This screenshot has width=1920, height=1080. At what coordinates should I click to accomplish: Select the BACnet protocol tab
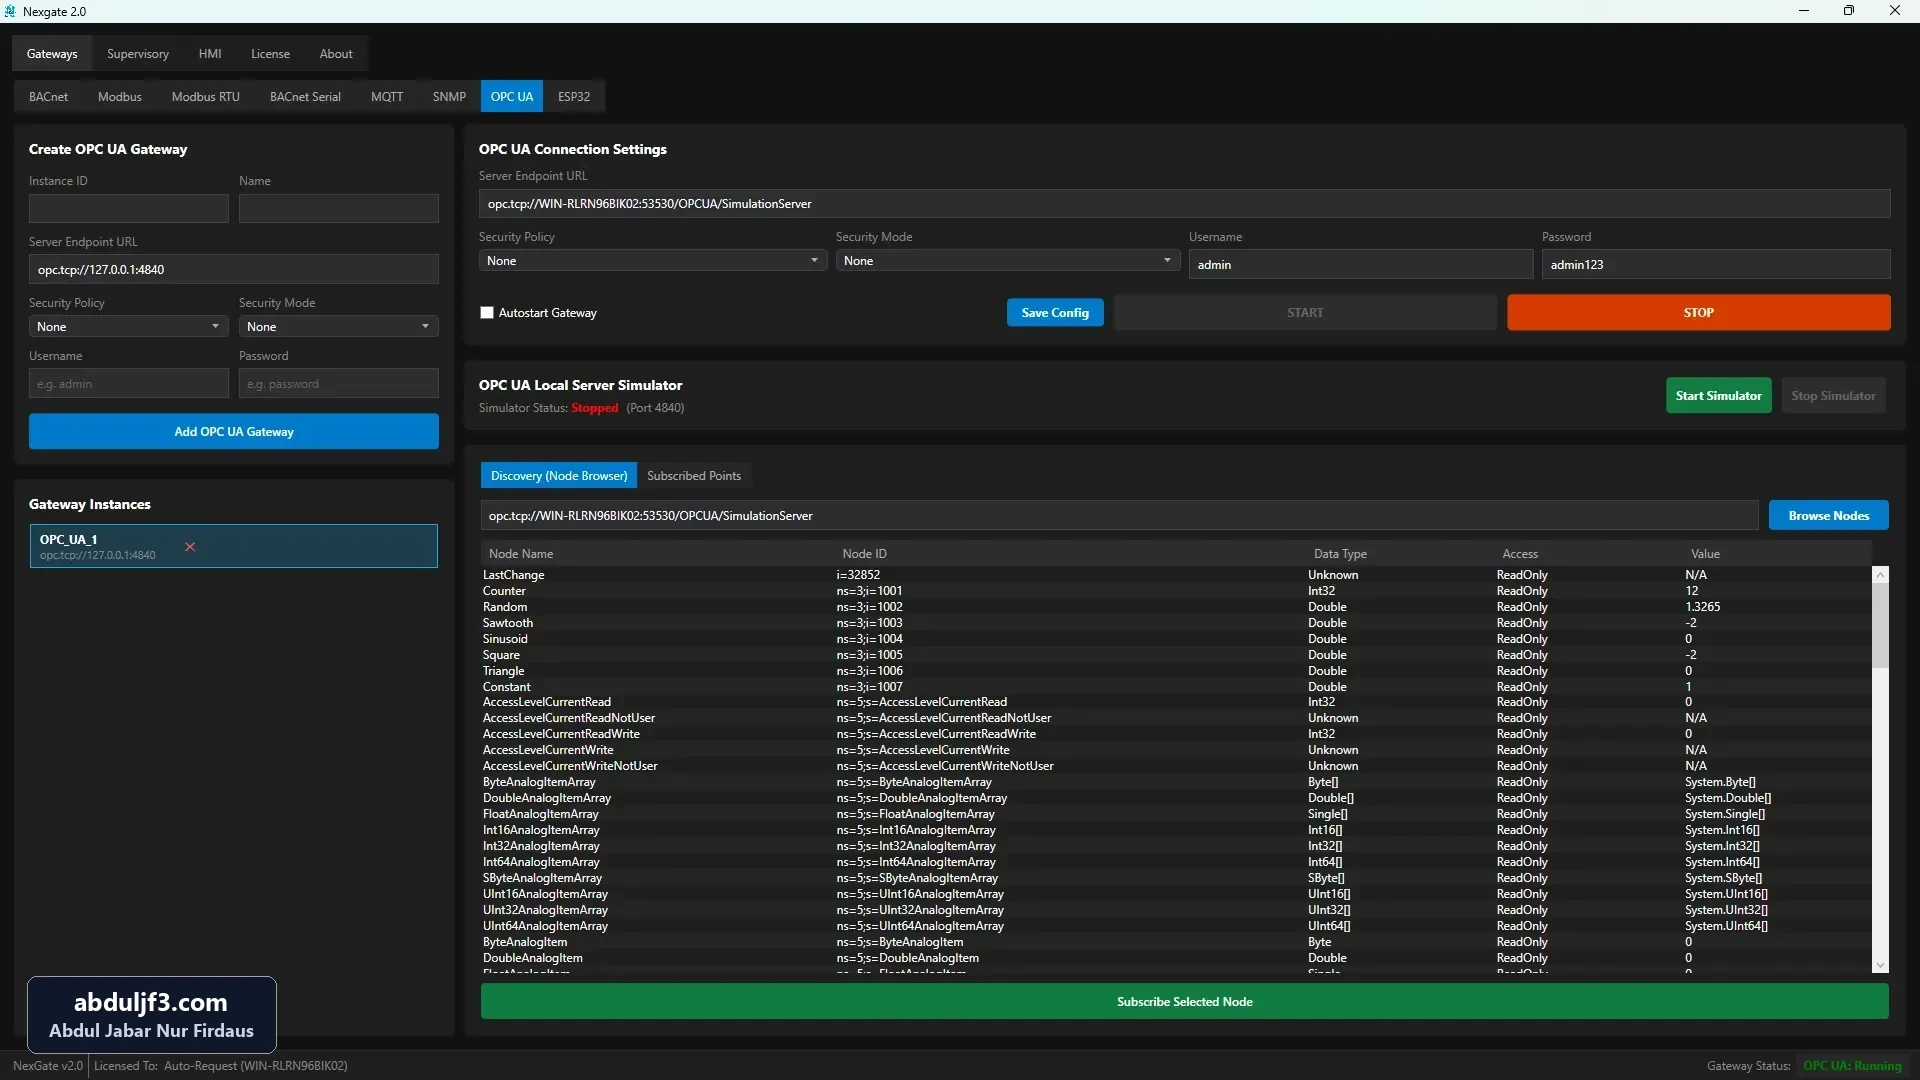pos(48,97)
